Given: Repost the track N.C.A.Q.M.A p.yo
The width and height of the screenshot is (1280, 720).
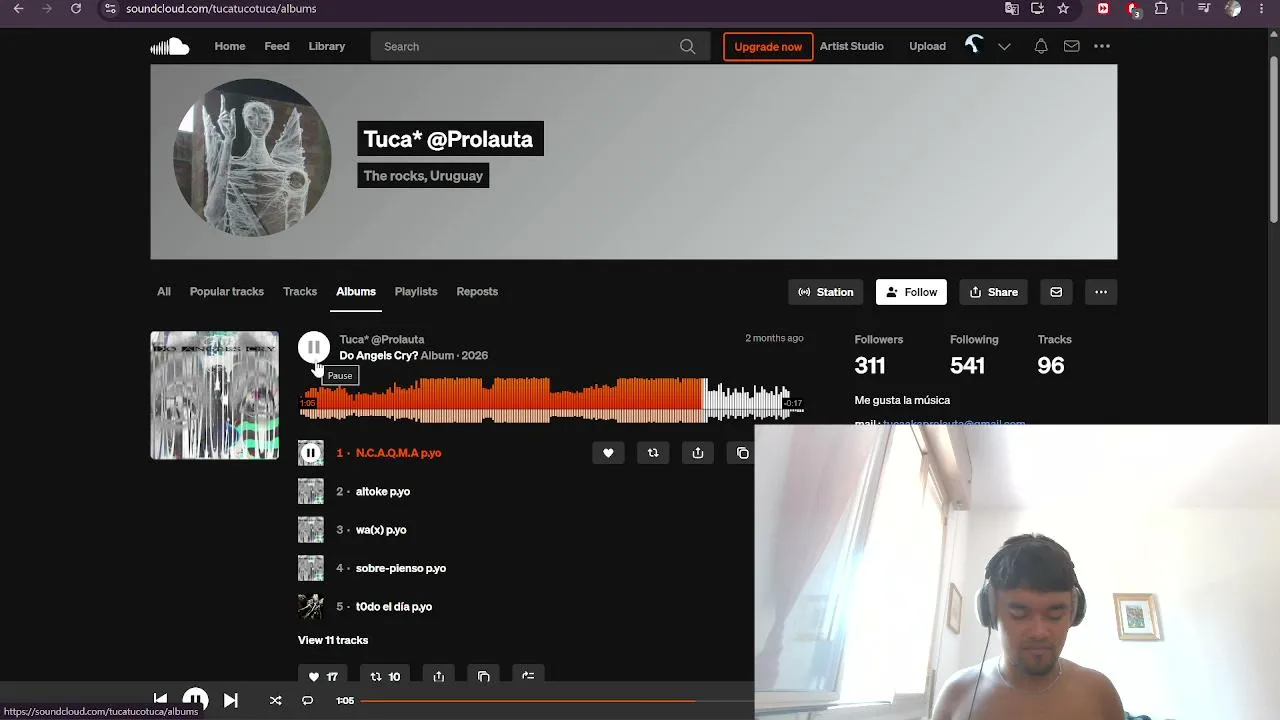Looking at the screenshot, I should [x=653, y=453].
